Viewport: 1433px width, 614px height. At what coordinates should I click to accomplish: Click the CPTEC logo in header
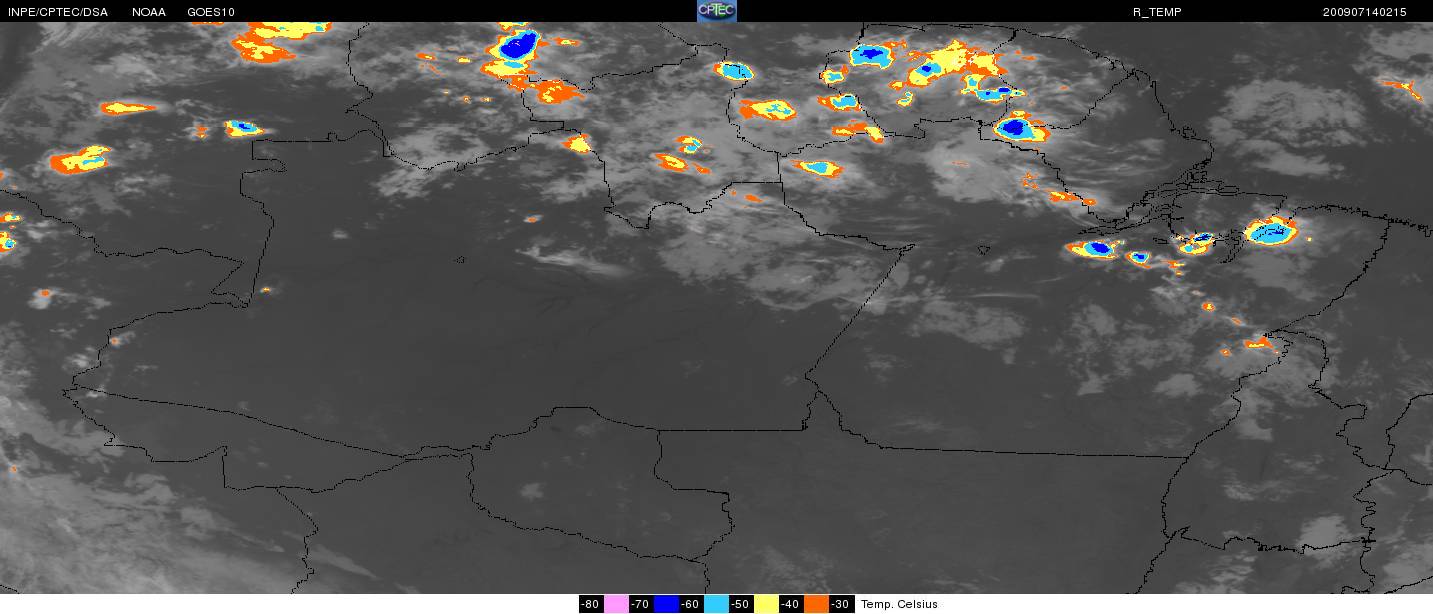point(716,11)
